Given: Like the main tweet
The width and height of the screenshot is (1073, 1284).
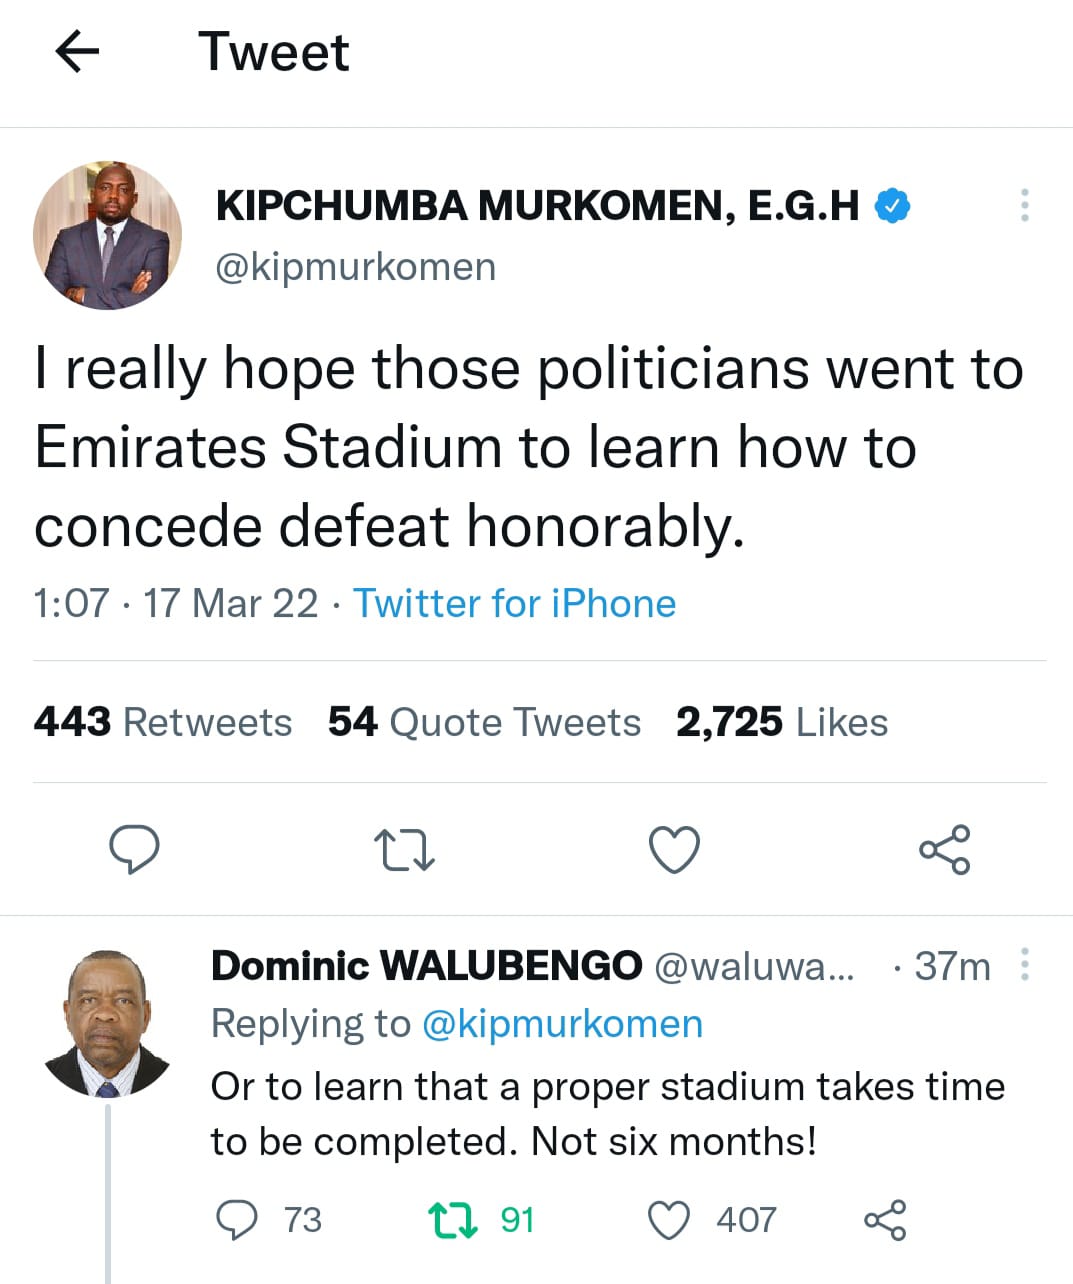Looking at the screenshot, I should point(674,850).
